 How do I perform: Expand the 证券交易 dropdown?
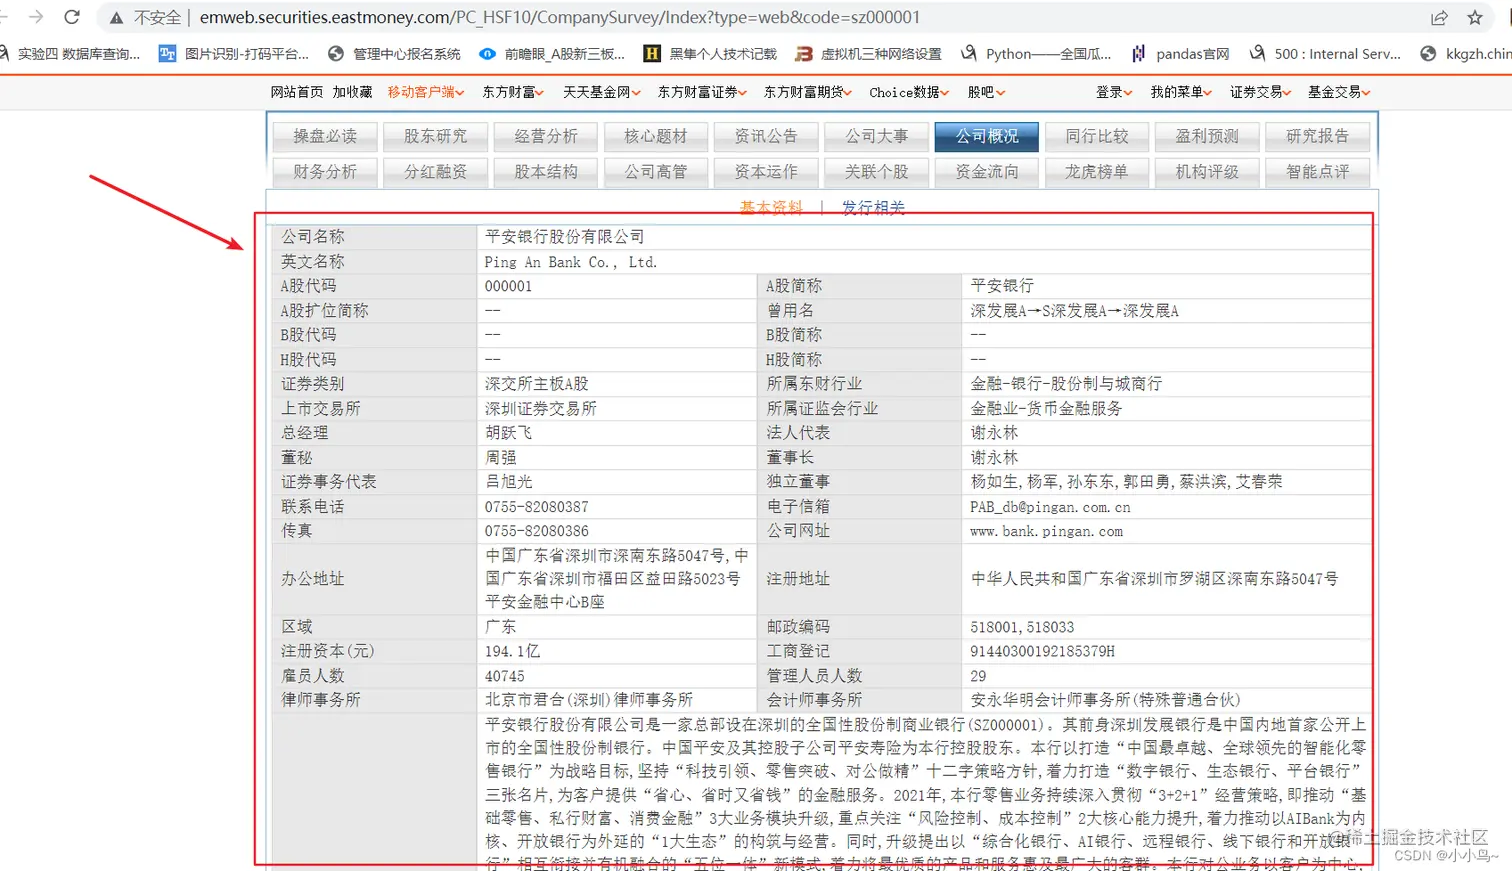pyautogui.click(x=1260, y=92)
